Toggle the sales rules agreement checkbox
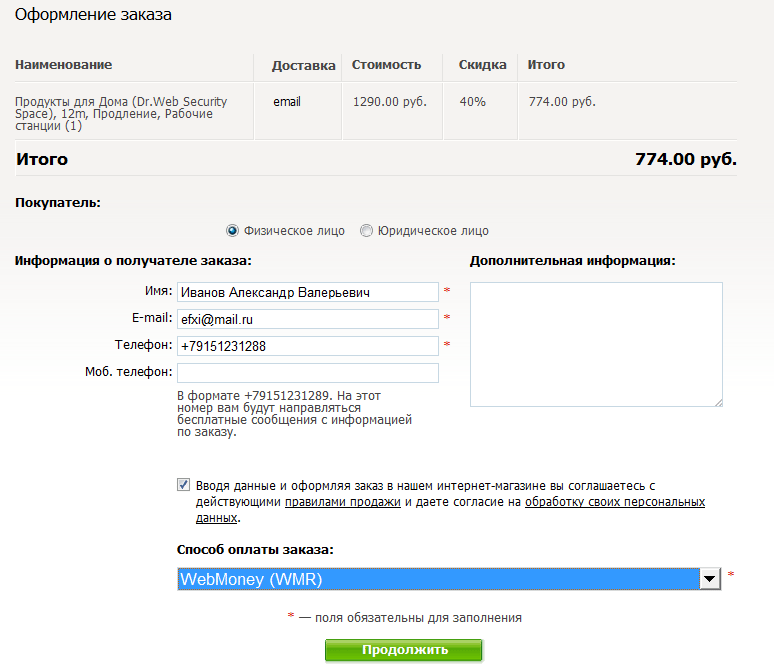This screenshot has width=774, height=669. (x=183, y=485)
